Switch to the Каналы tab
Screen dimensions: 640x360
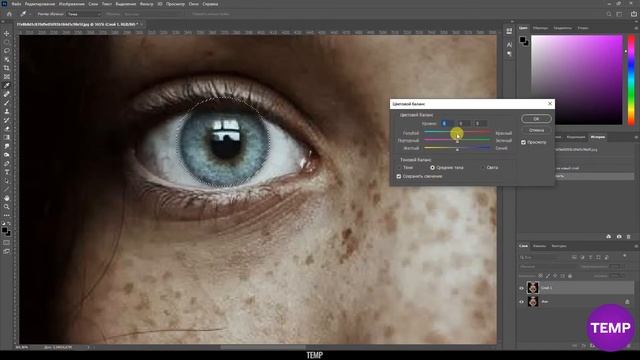(x=539, y=246)
